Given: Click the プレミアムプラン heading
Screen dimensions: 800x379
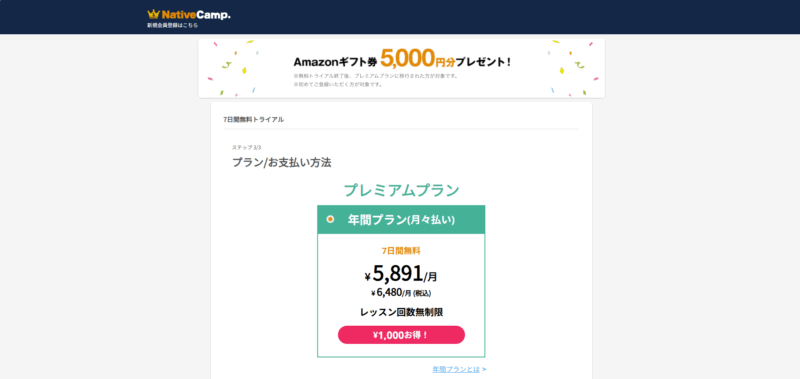Looking at the screenshot, I should click(x=401, y=190).
